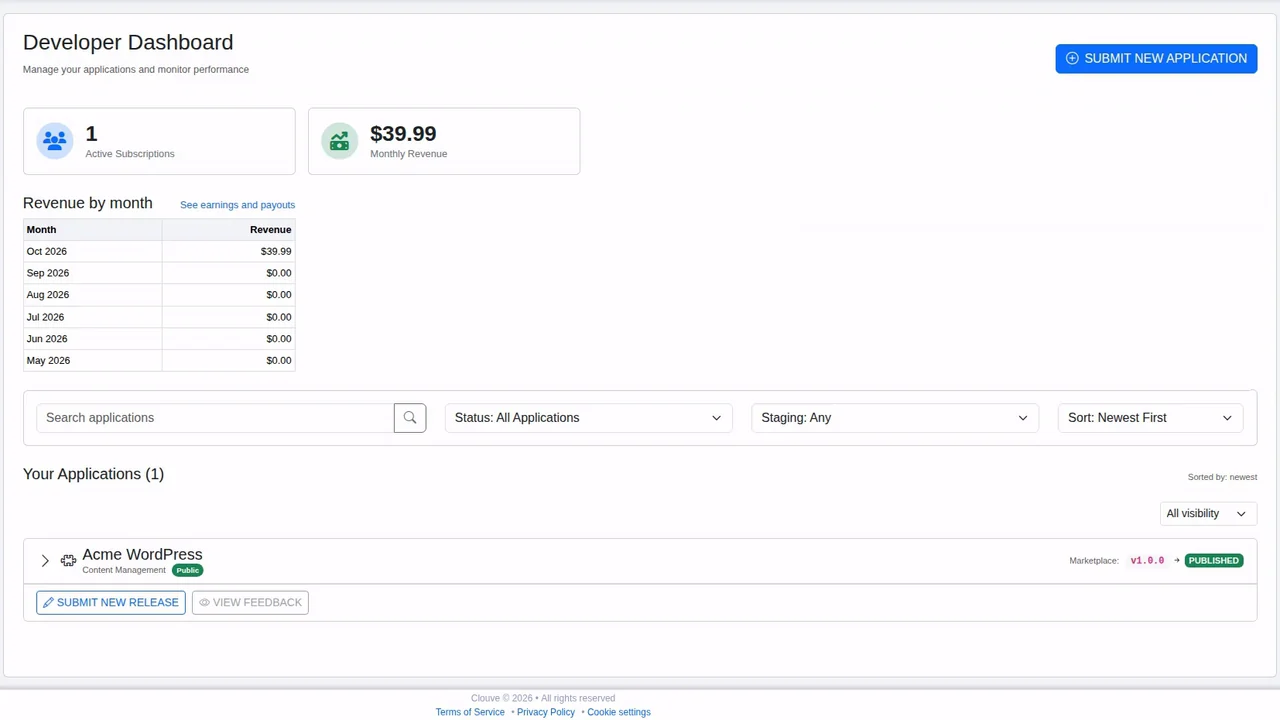This screenshot has height=720, width=1280.
Task: Click the Your Applications (1) heading
Action: pos(93,474)
